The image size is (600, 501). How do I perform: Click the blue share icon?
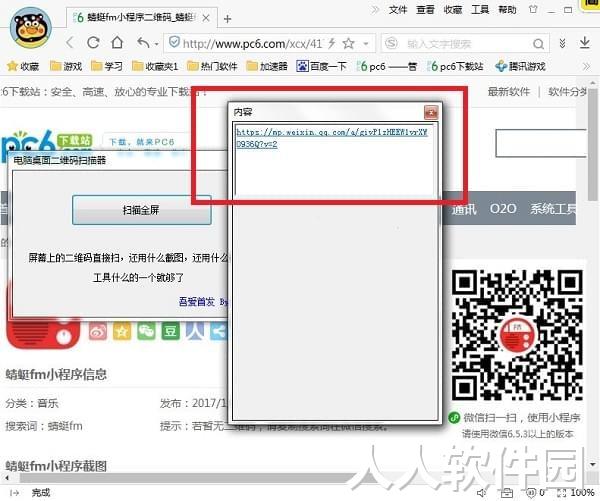coord(218,332)
